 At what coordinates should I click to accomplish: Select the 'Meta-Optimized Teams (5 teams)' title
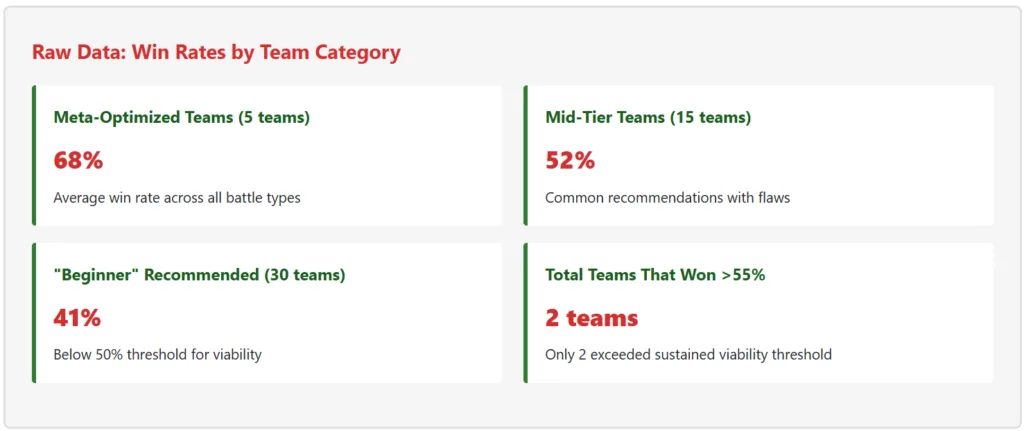click(181, 117)
